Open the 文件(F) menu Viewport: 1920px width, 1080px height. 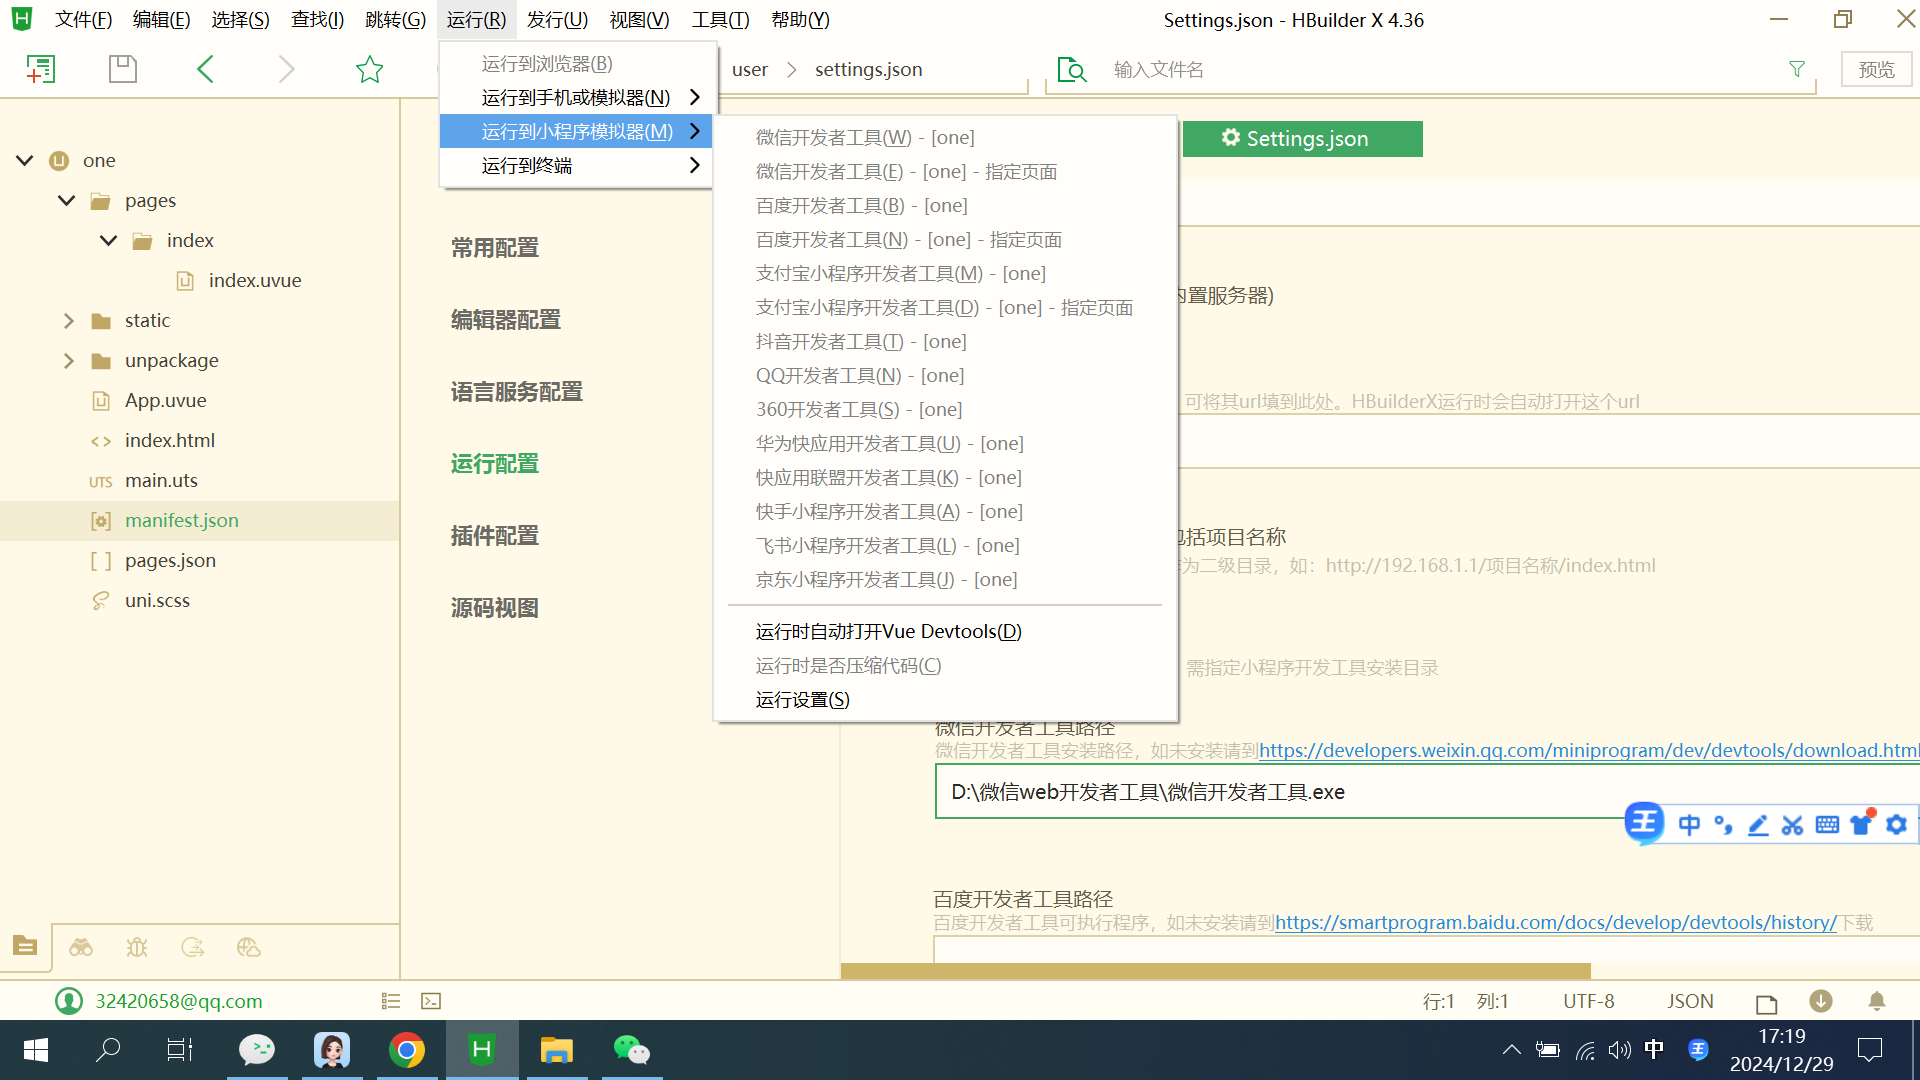[x=83, y=20]
